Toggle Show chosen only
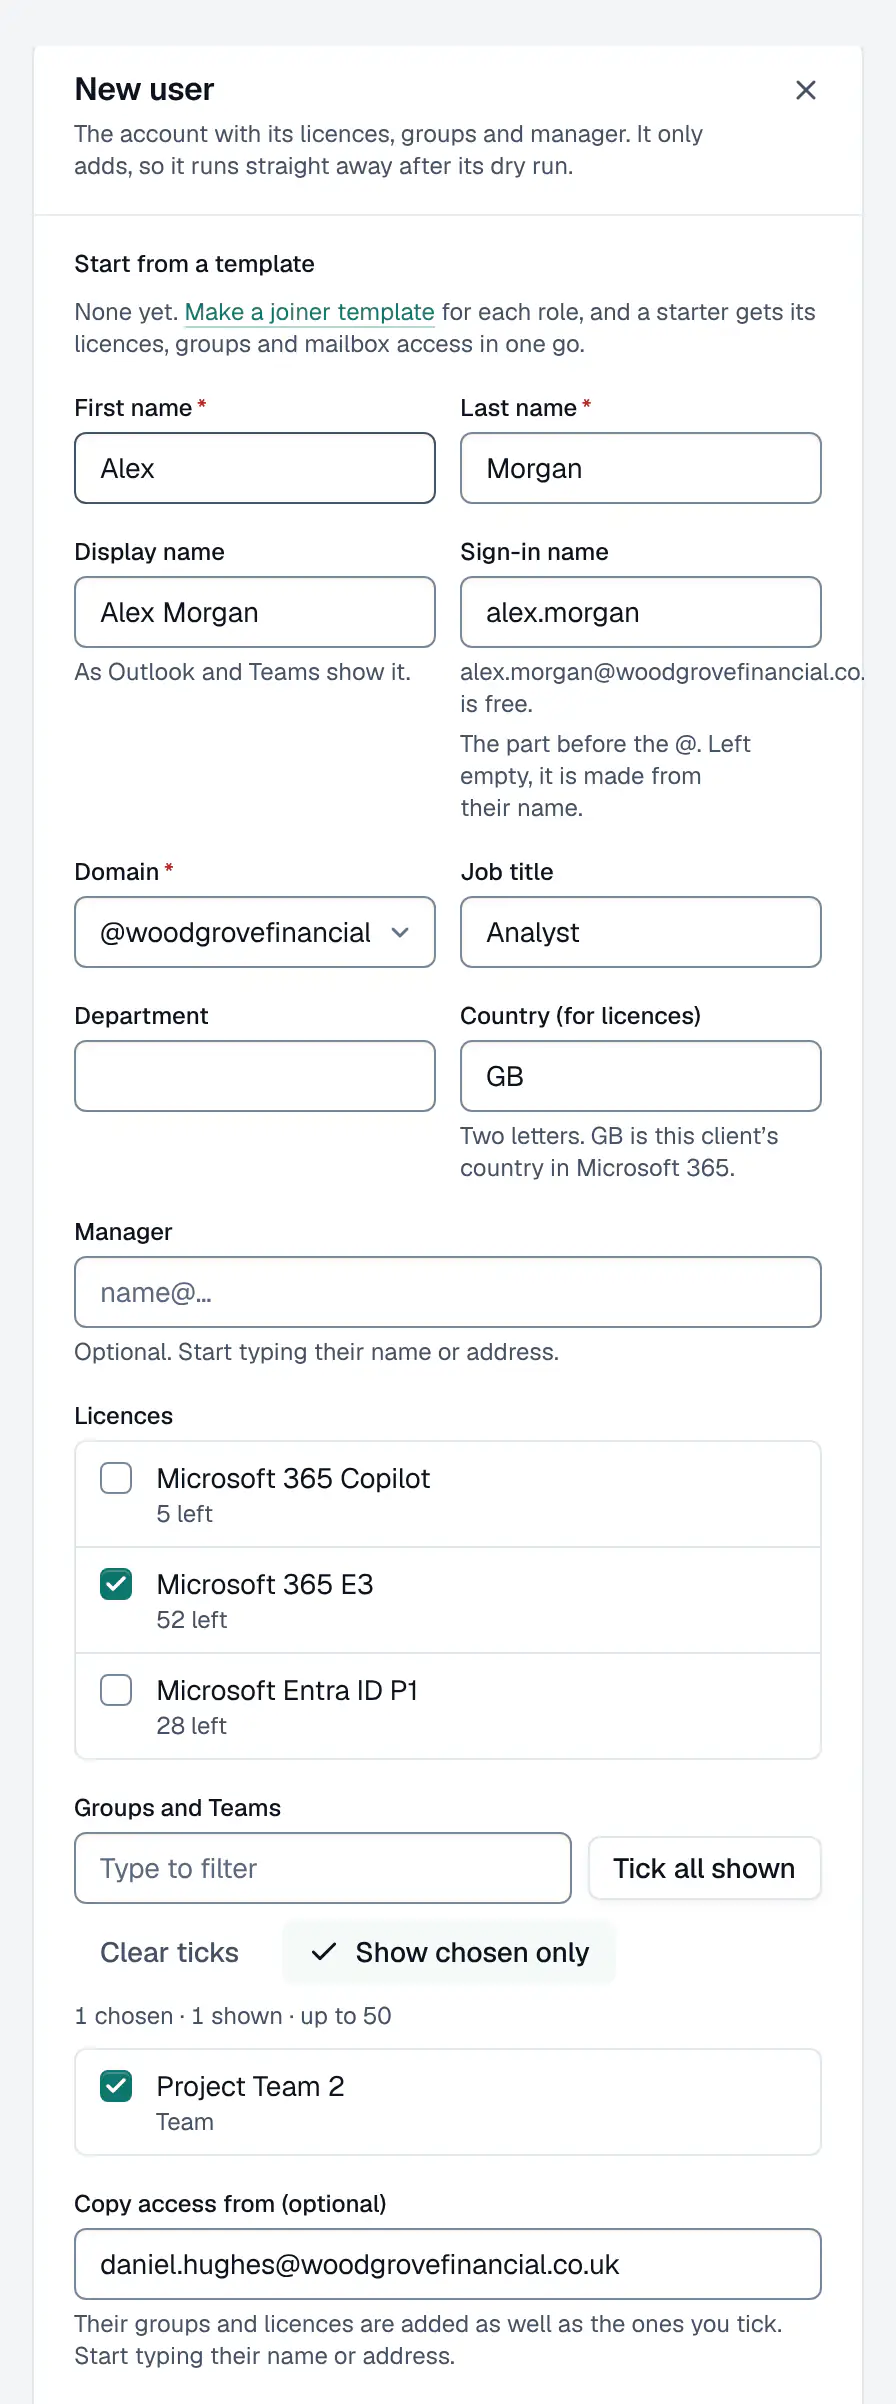The image size is (896, 2404). [x=449, y=1952]
